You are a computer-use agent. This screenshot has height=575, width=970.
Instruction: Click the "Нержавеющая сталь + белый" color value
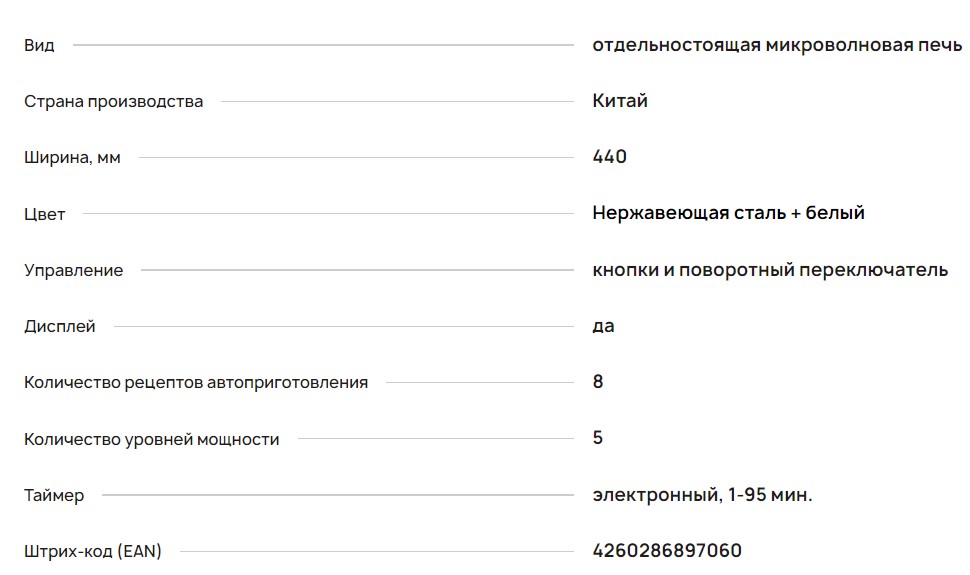[728, 213]
